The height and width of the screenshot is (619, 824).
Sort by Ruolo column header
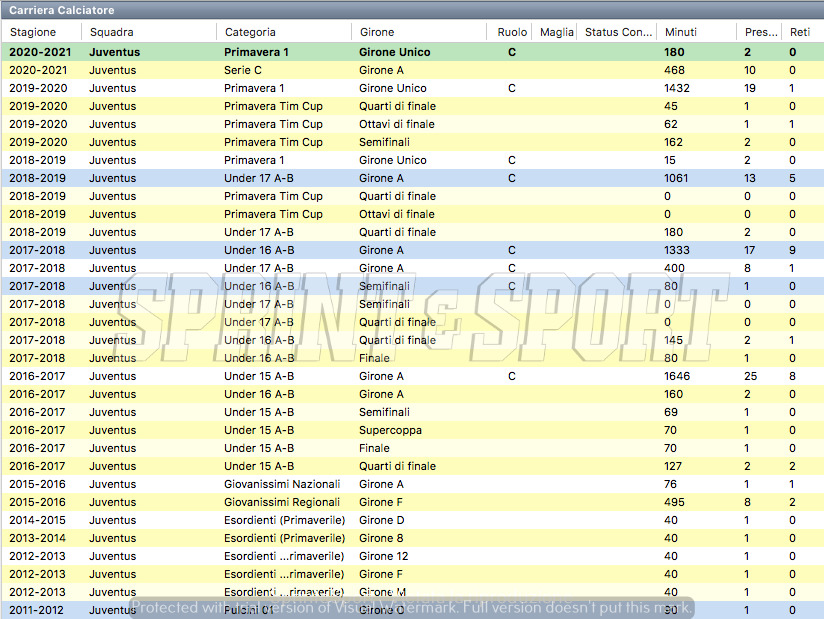pos(512,32)
